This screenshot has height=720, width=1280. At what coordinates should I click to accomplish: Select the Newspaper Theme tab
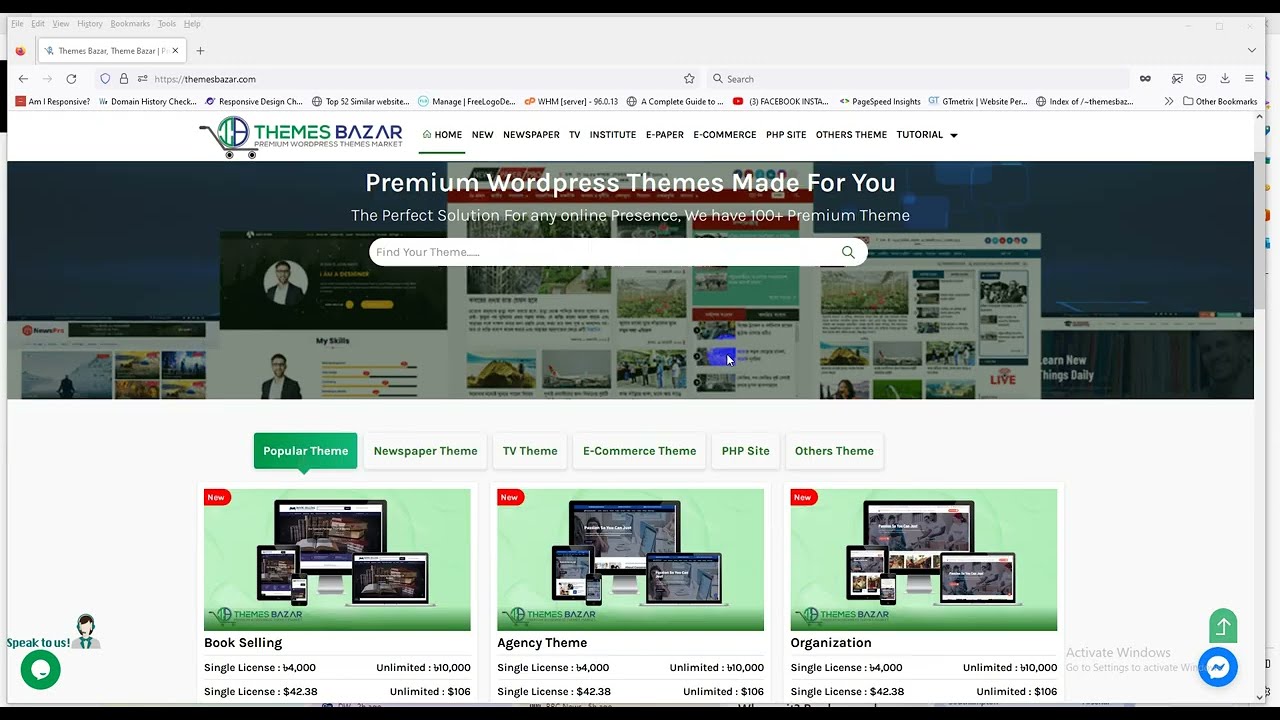(425, 451)
